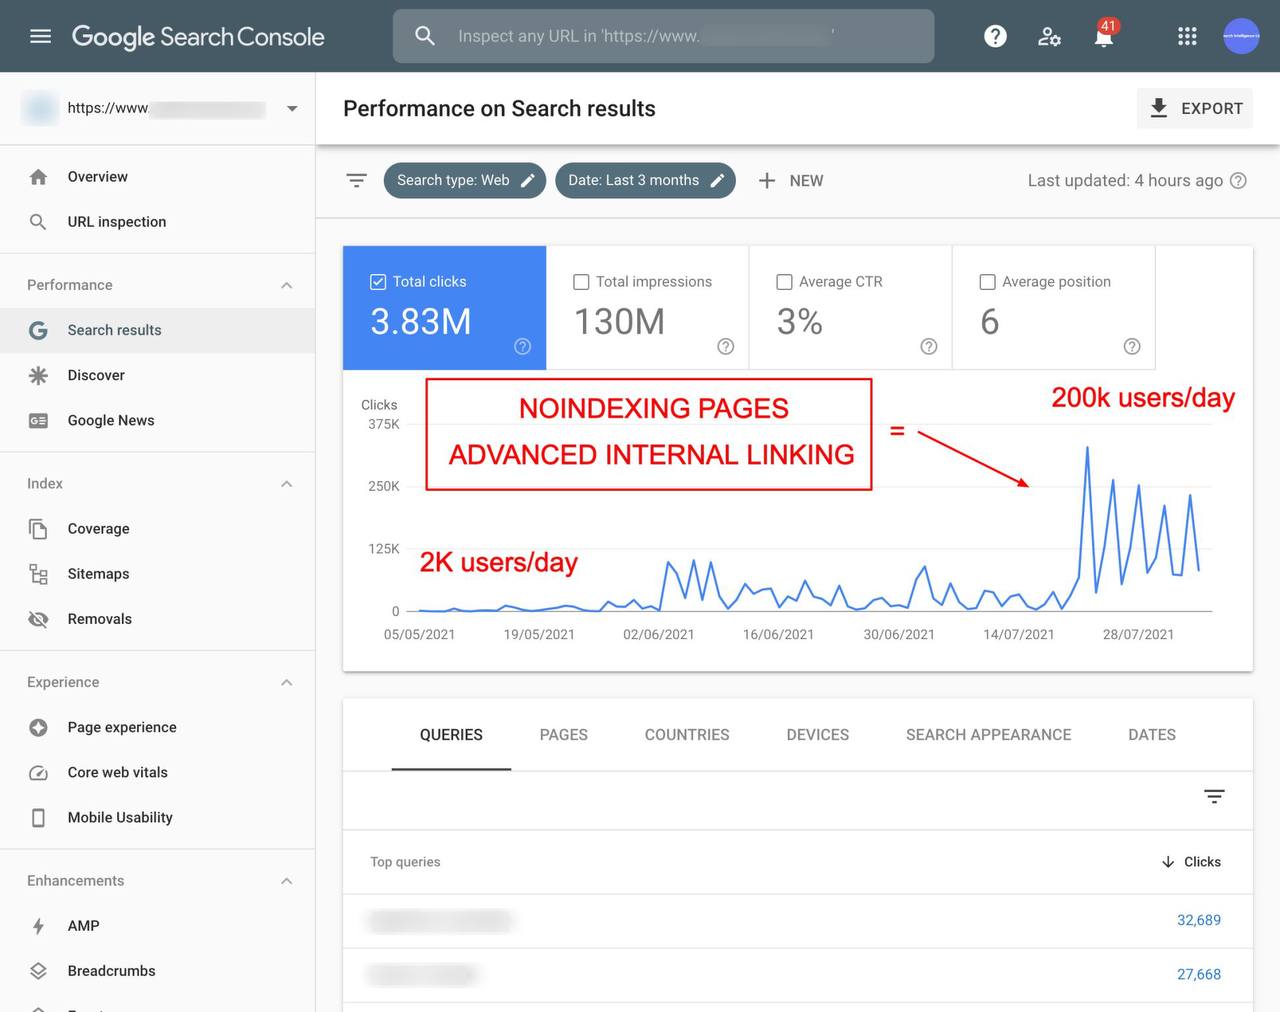Check the Average CTR checkbox
The width and height of the screenshot is (1280, 1012).
(x=784, y=282)
